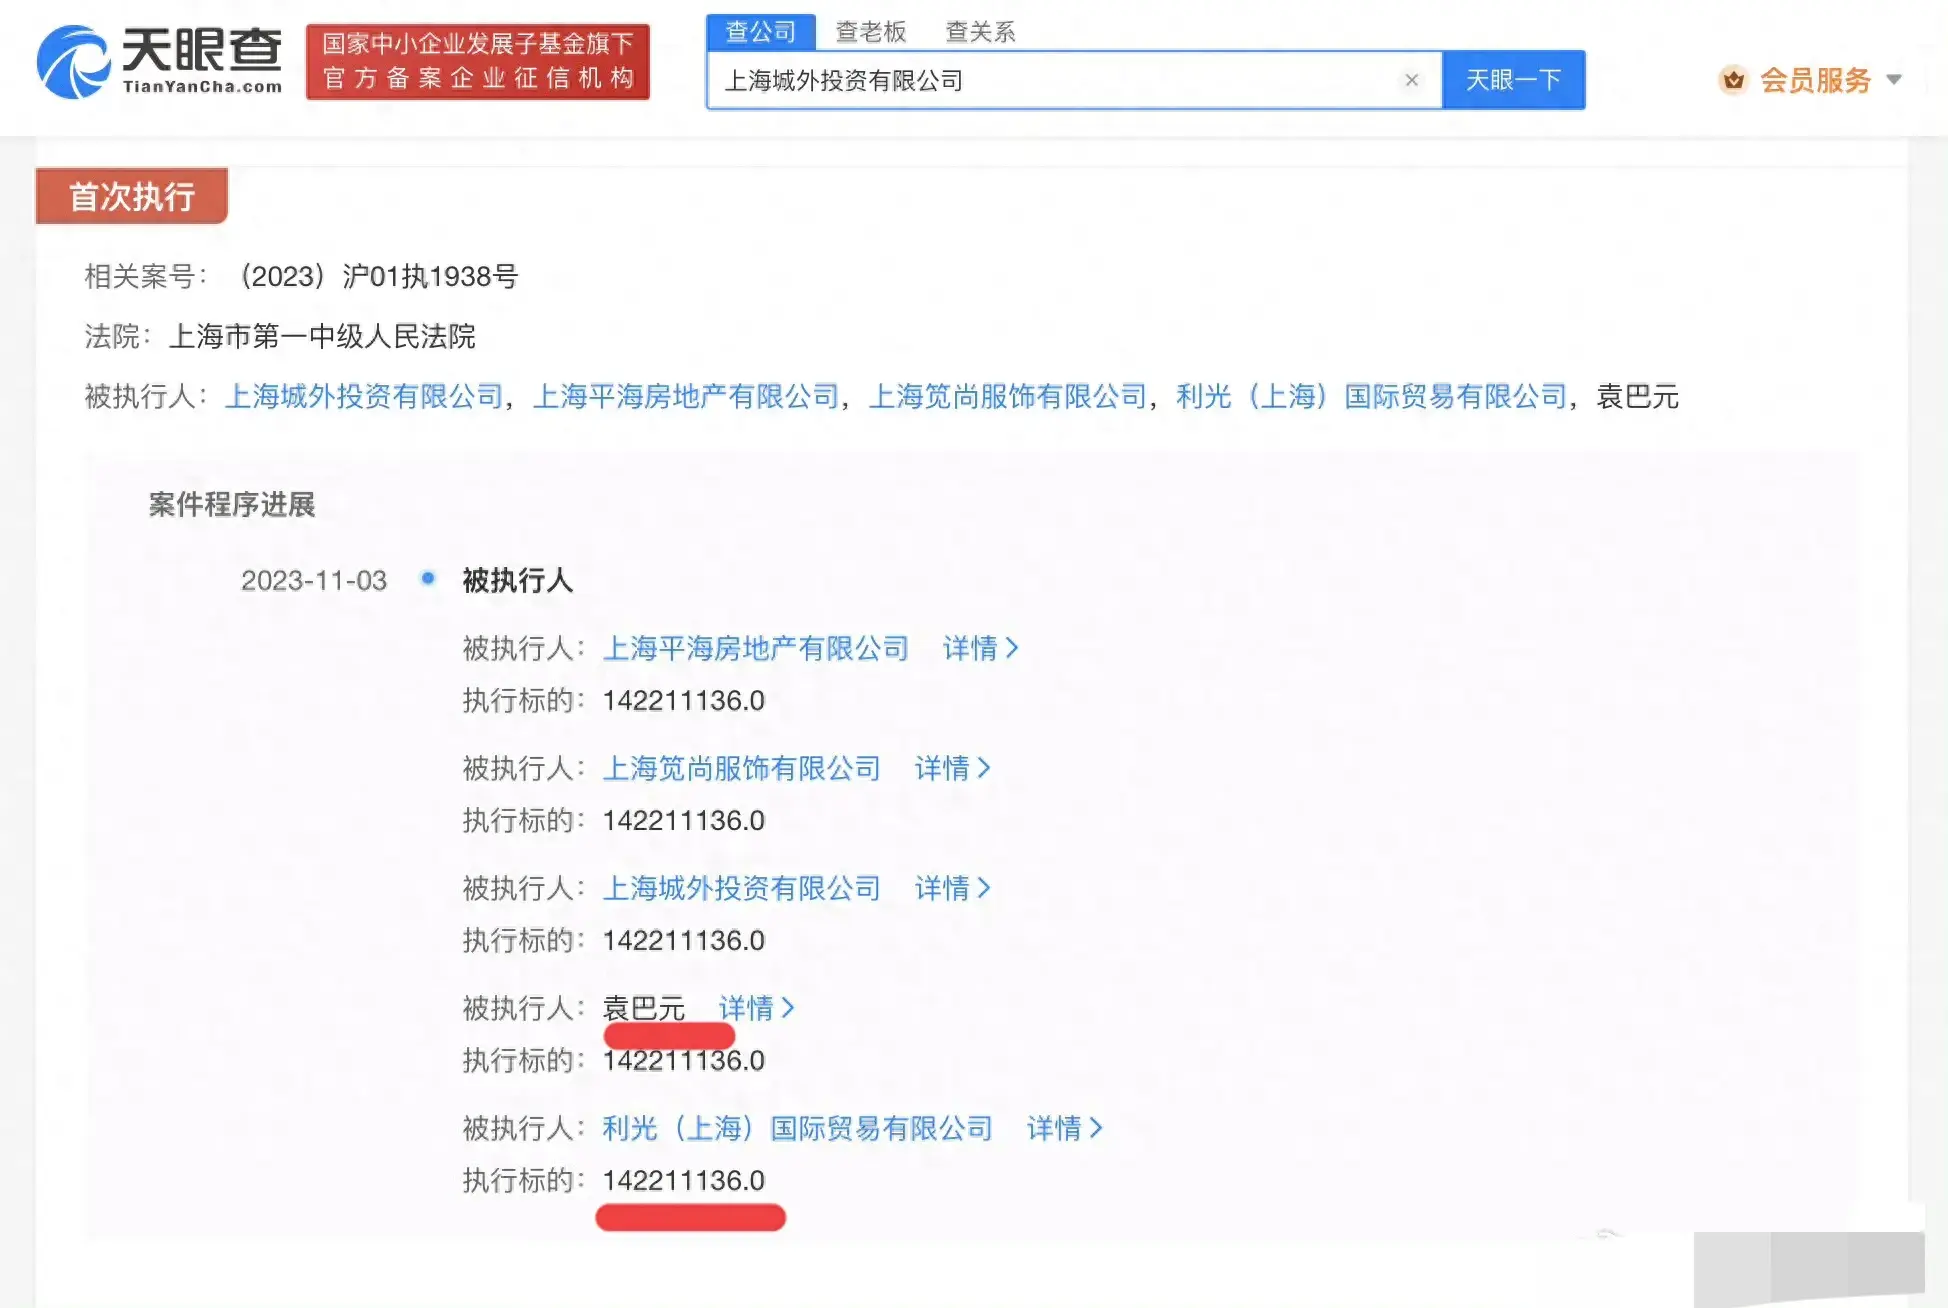
Task: Click bold 被执行人 timeline heading
Action: coord(518,580)
